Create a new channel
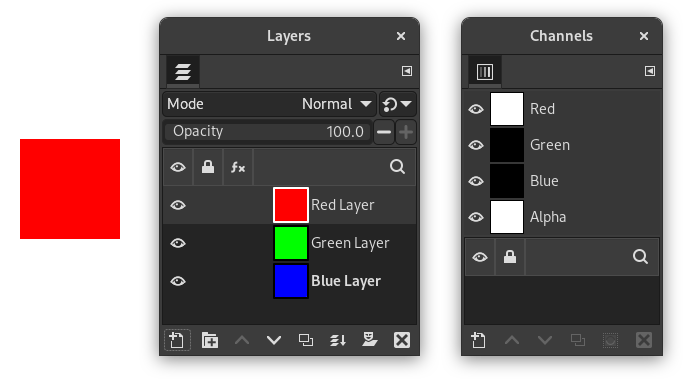This screenshot has height=379, width=683. tap(478, 340)
